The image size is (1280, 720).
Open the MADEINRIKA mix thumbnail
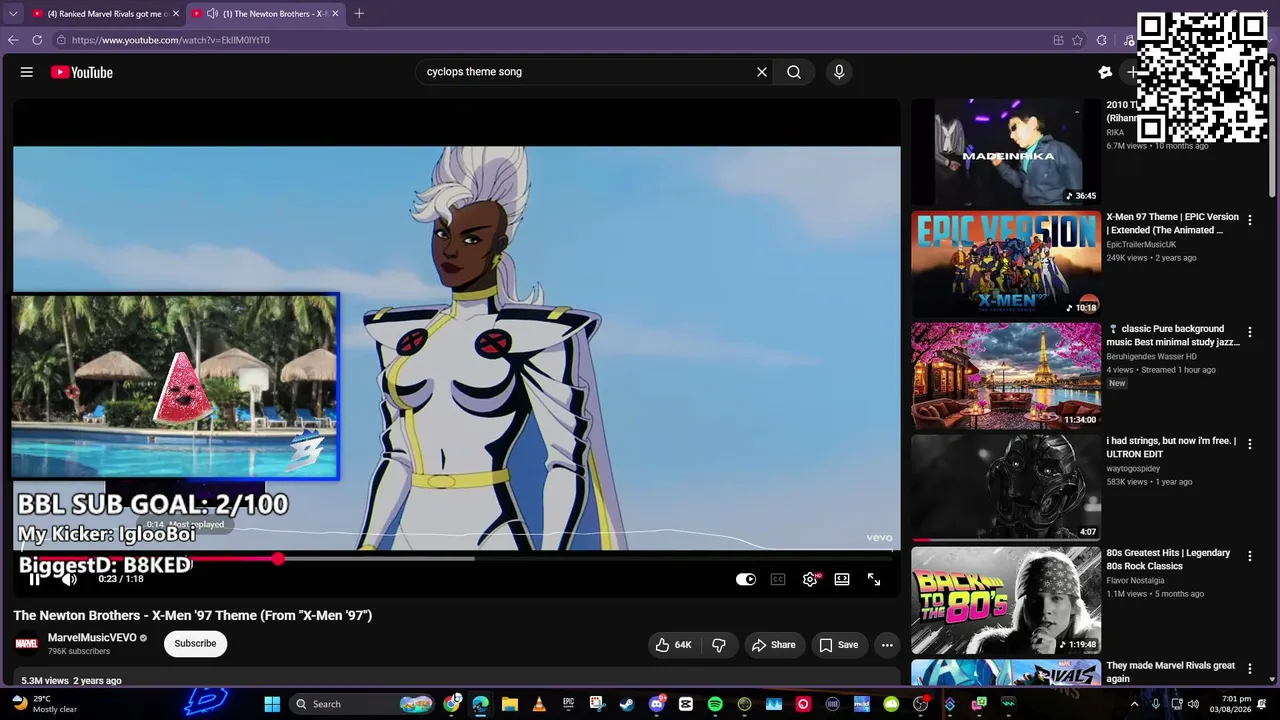tap(1006, 151)
